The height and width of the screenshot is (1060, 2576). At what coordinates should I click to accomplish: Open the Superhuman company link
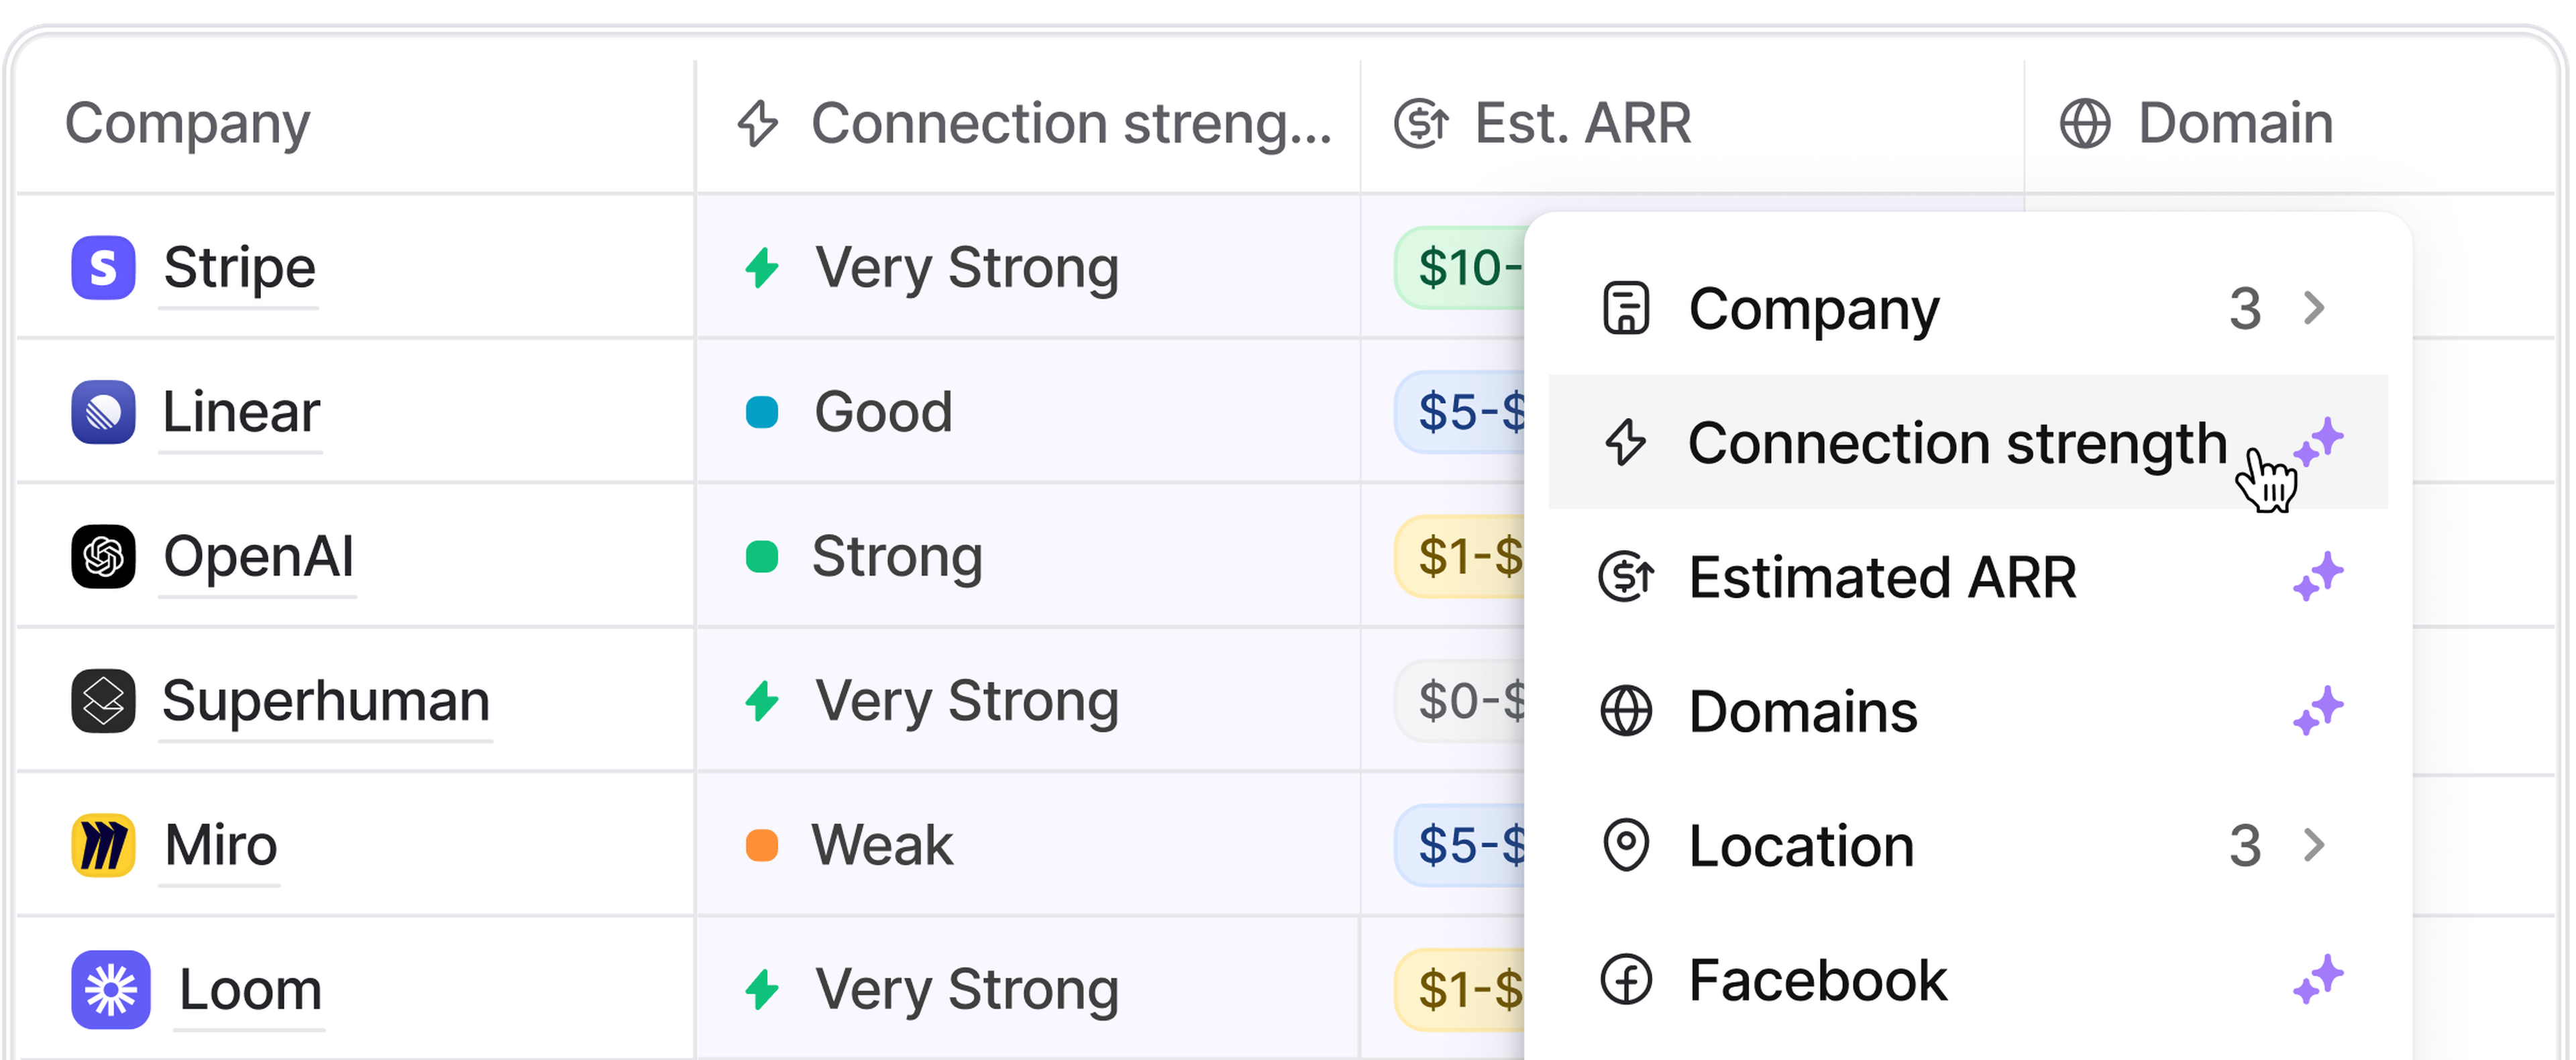325,700
